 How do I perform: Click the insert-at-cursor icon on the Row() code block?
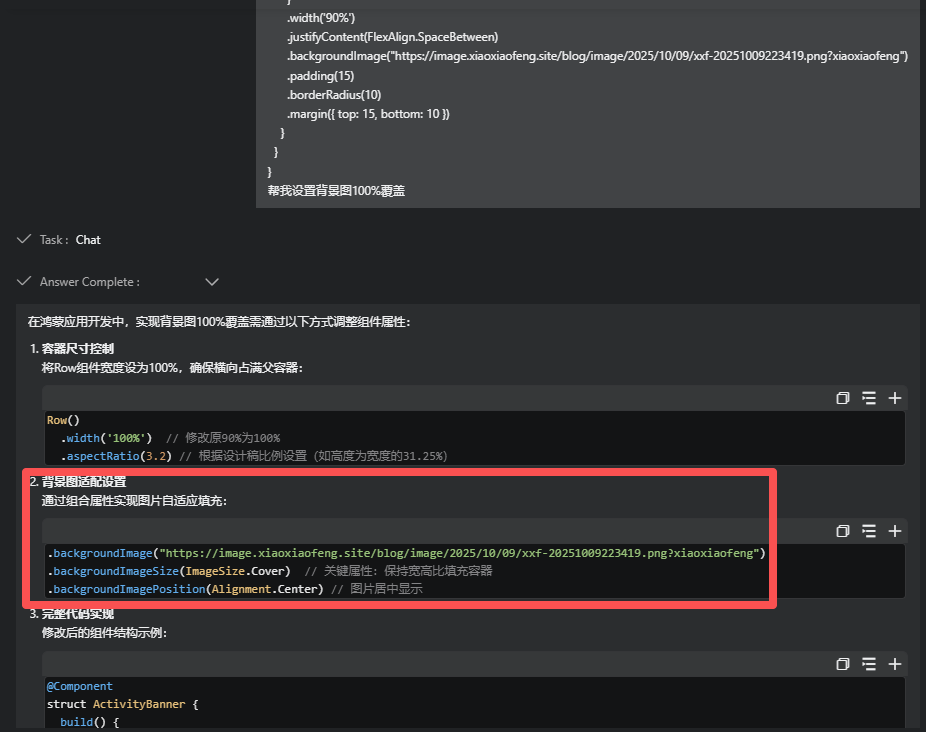869,398
